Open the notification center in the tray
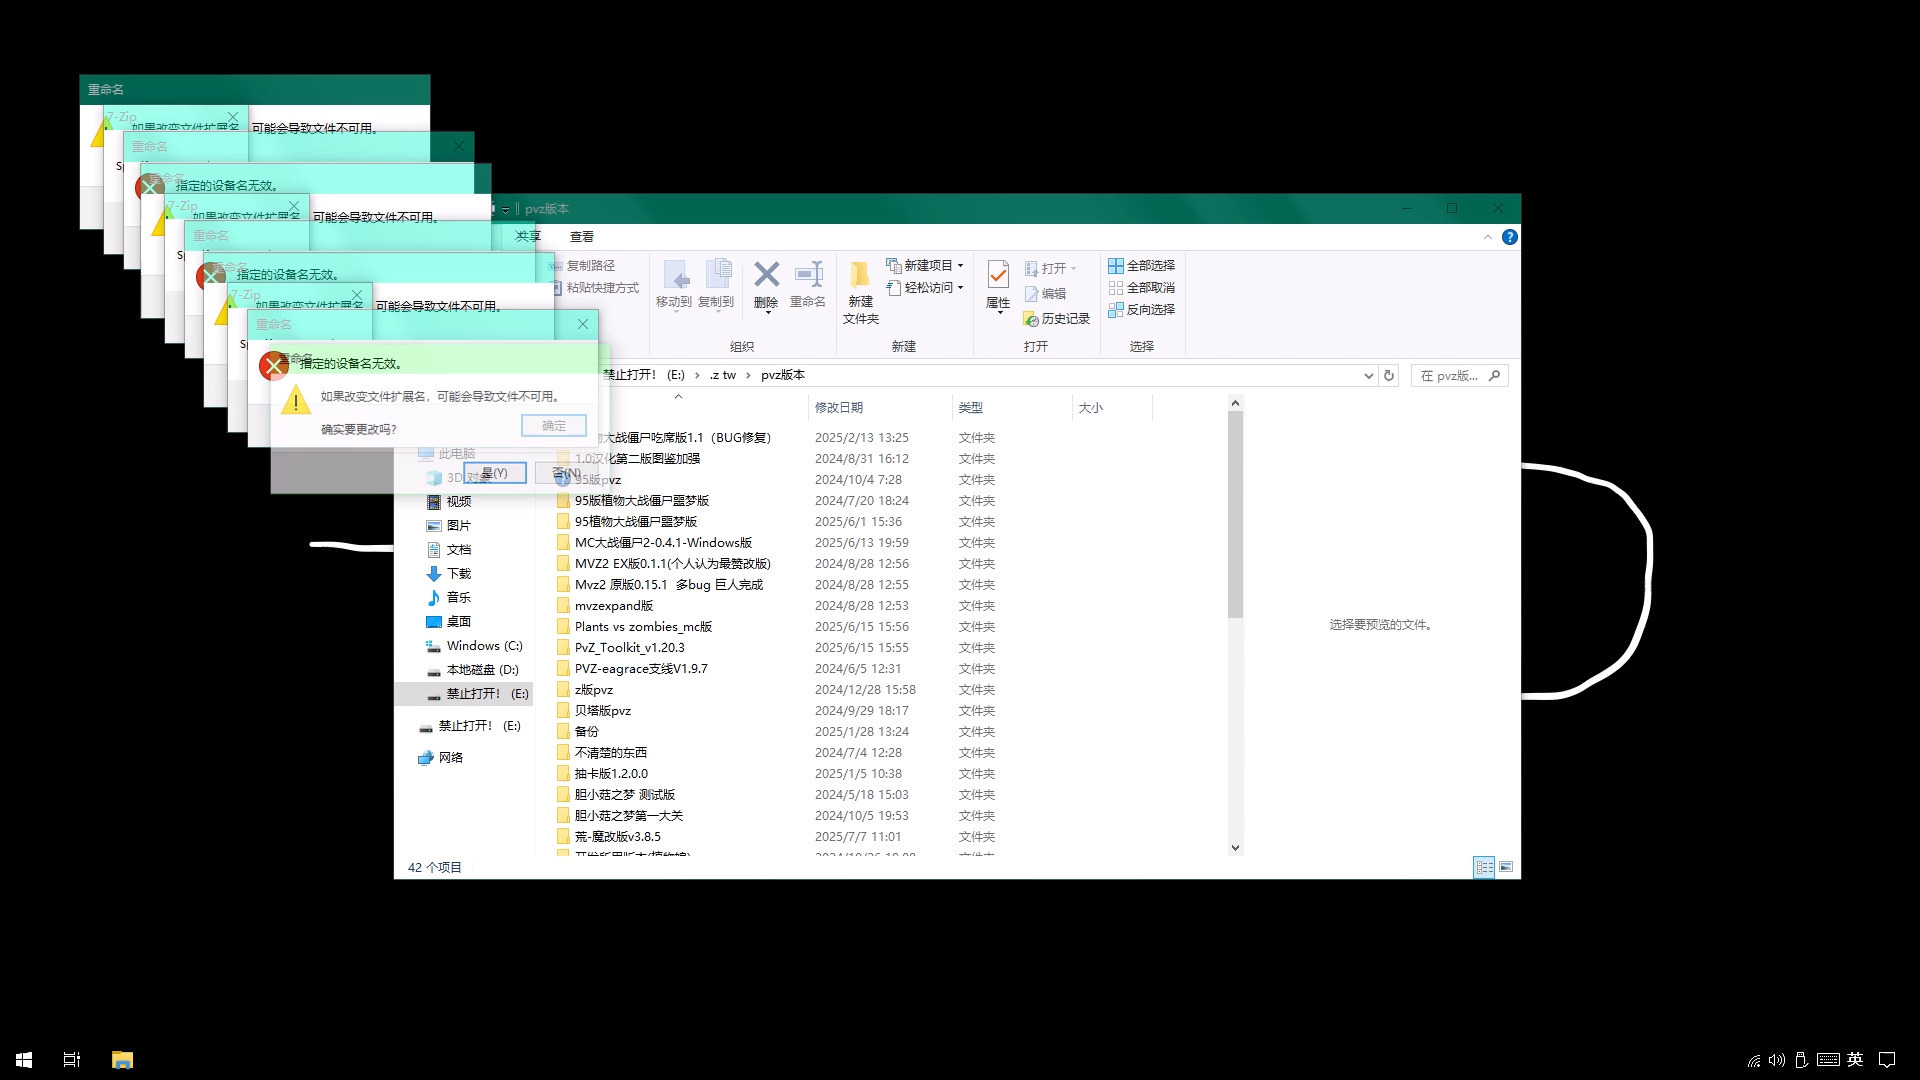Viewport: 1920px width, 1080px height. (1887, 1060)
